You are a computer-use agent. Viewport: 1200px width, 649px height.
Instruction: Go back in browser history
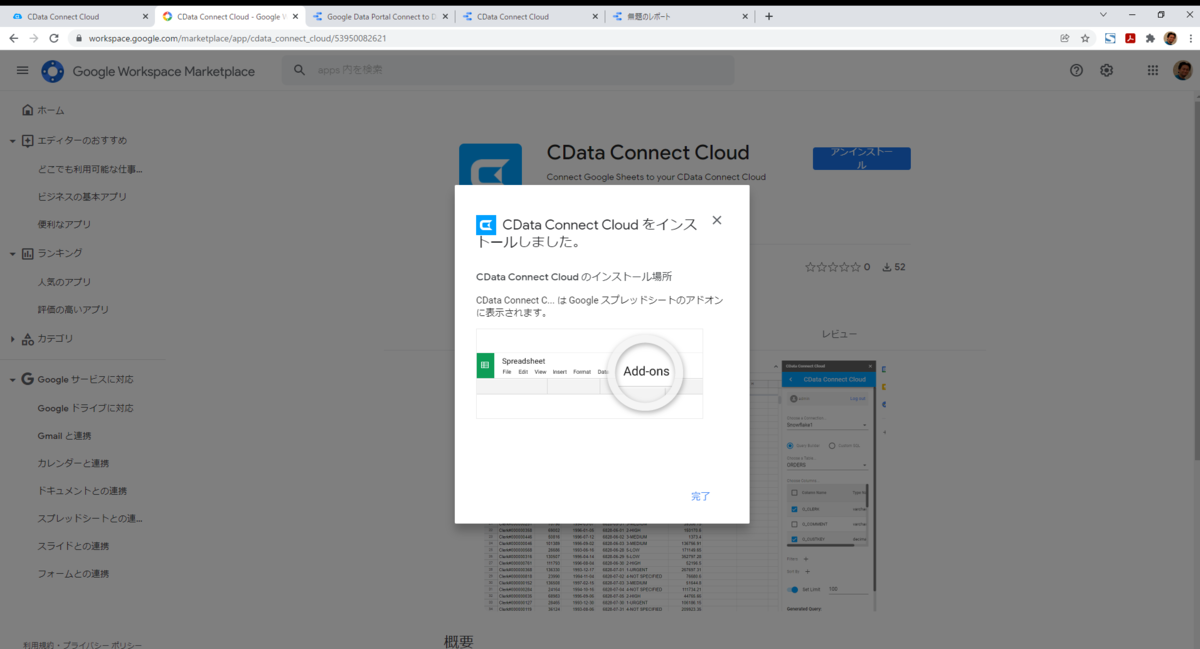coord(14,38)
